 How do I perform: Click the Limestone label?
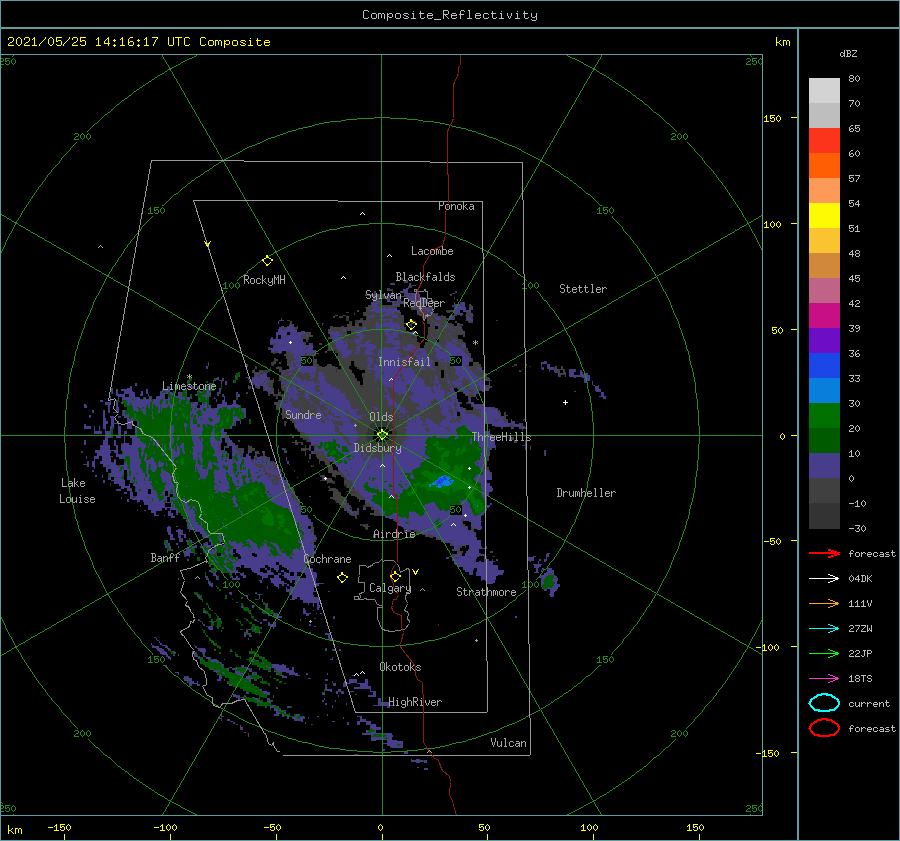pyautogui.click(x=189, y=386)
